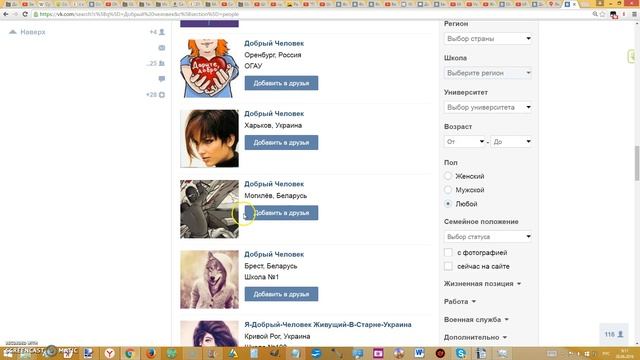The width and height of the screenshot is (640, 360).
Task: Open Google Drive taskbar icon
Action: pyautogui.click(x=233, y=353)
